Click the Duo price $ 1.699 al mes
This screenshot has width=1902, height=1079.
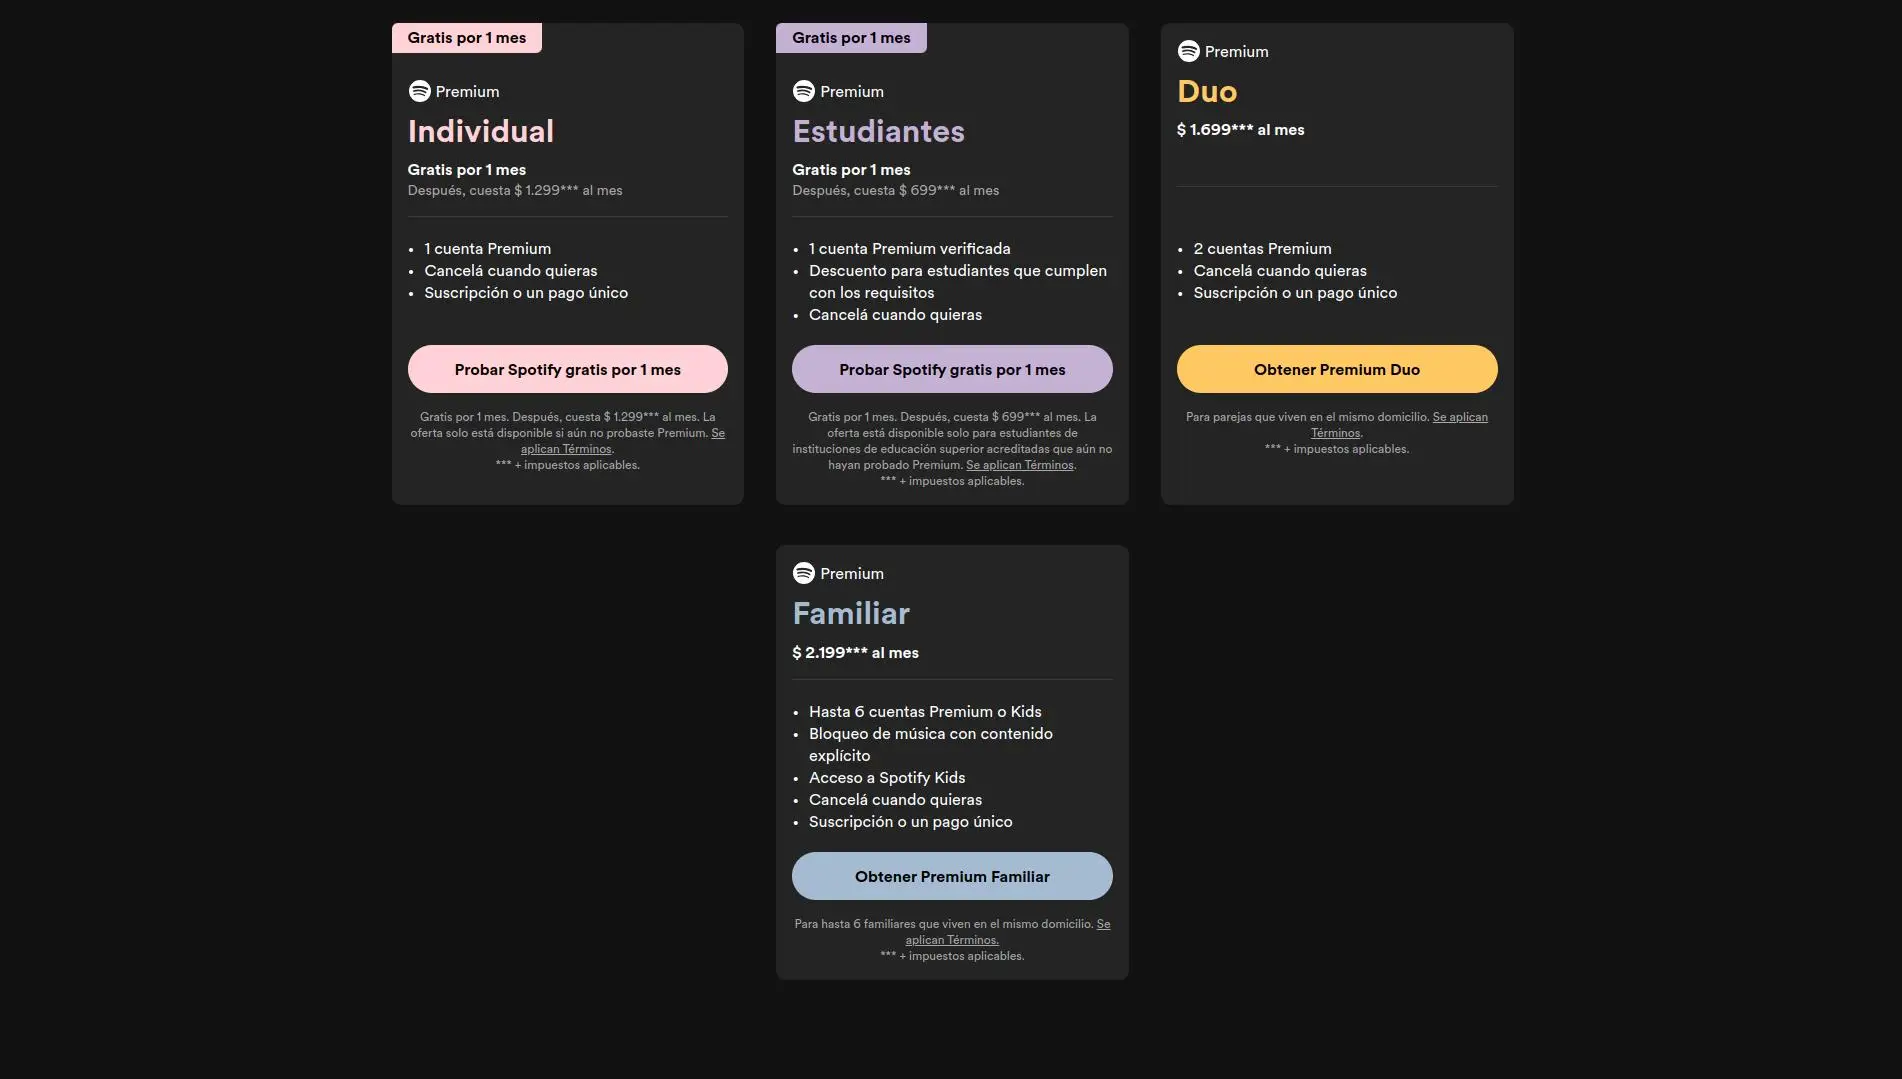click(x=1240, y=130)
